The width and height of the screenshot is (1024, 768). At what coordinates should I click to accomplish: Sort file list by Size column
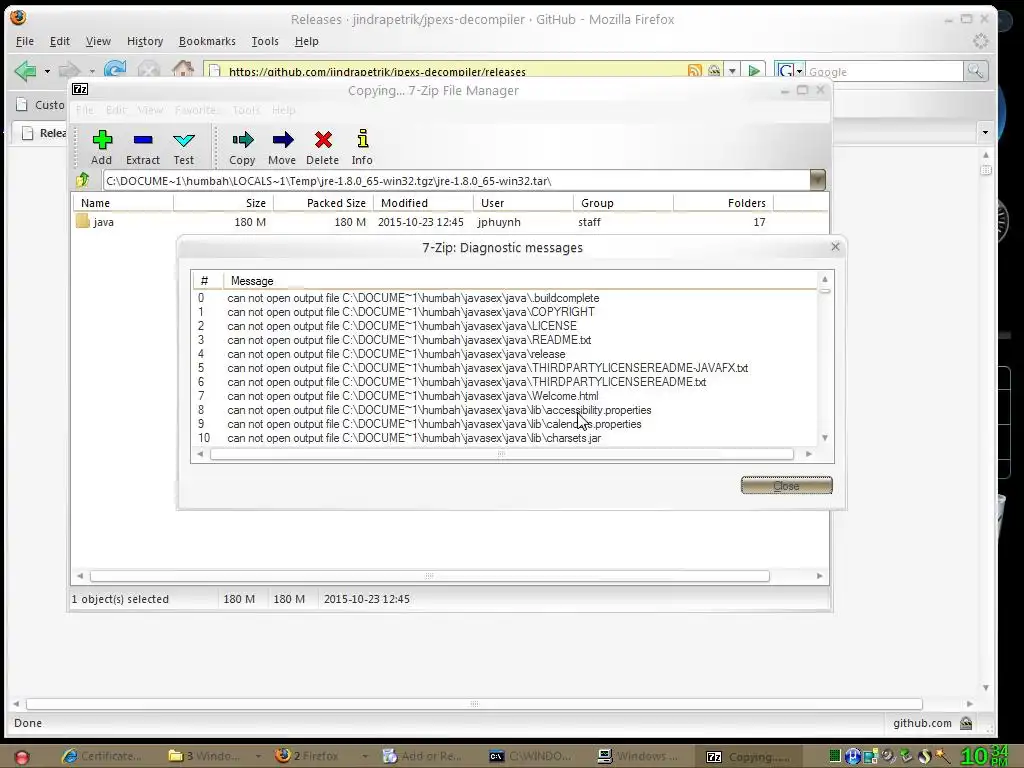223,202
